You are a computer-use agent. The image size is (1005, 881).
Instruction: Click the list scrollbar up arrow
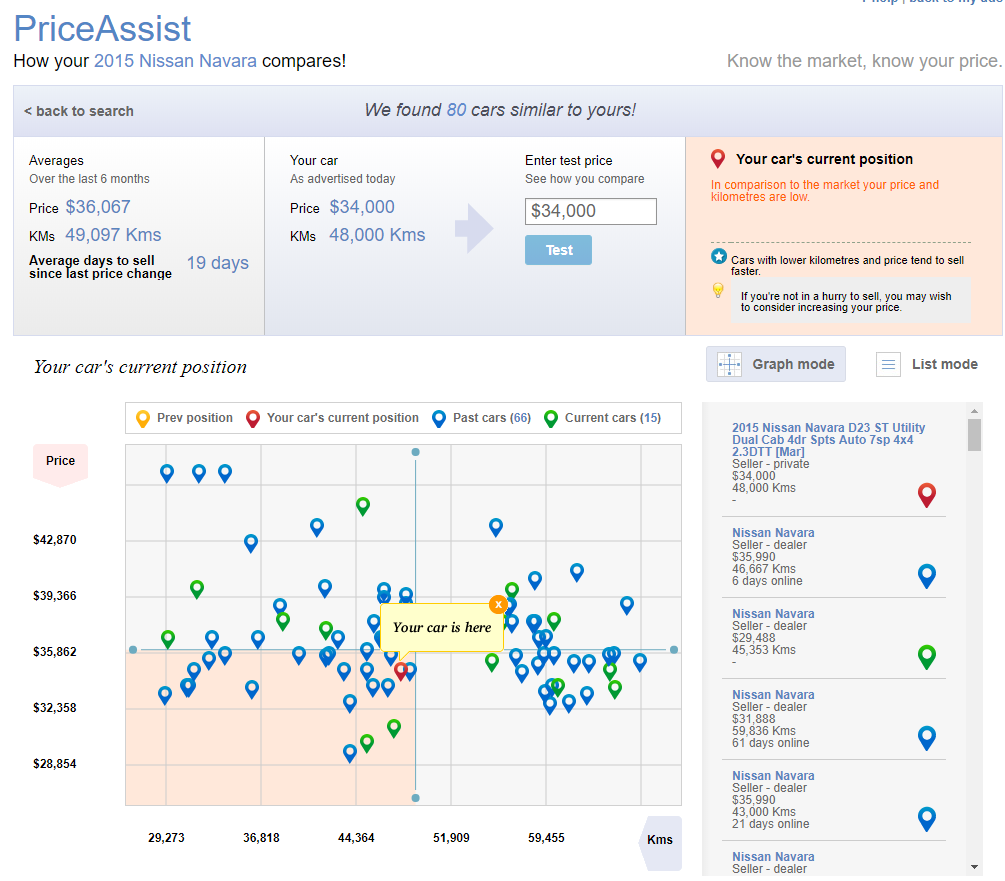click(x=974, y=411)
